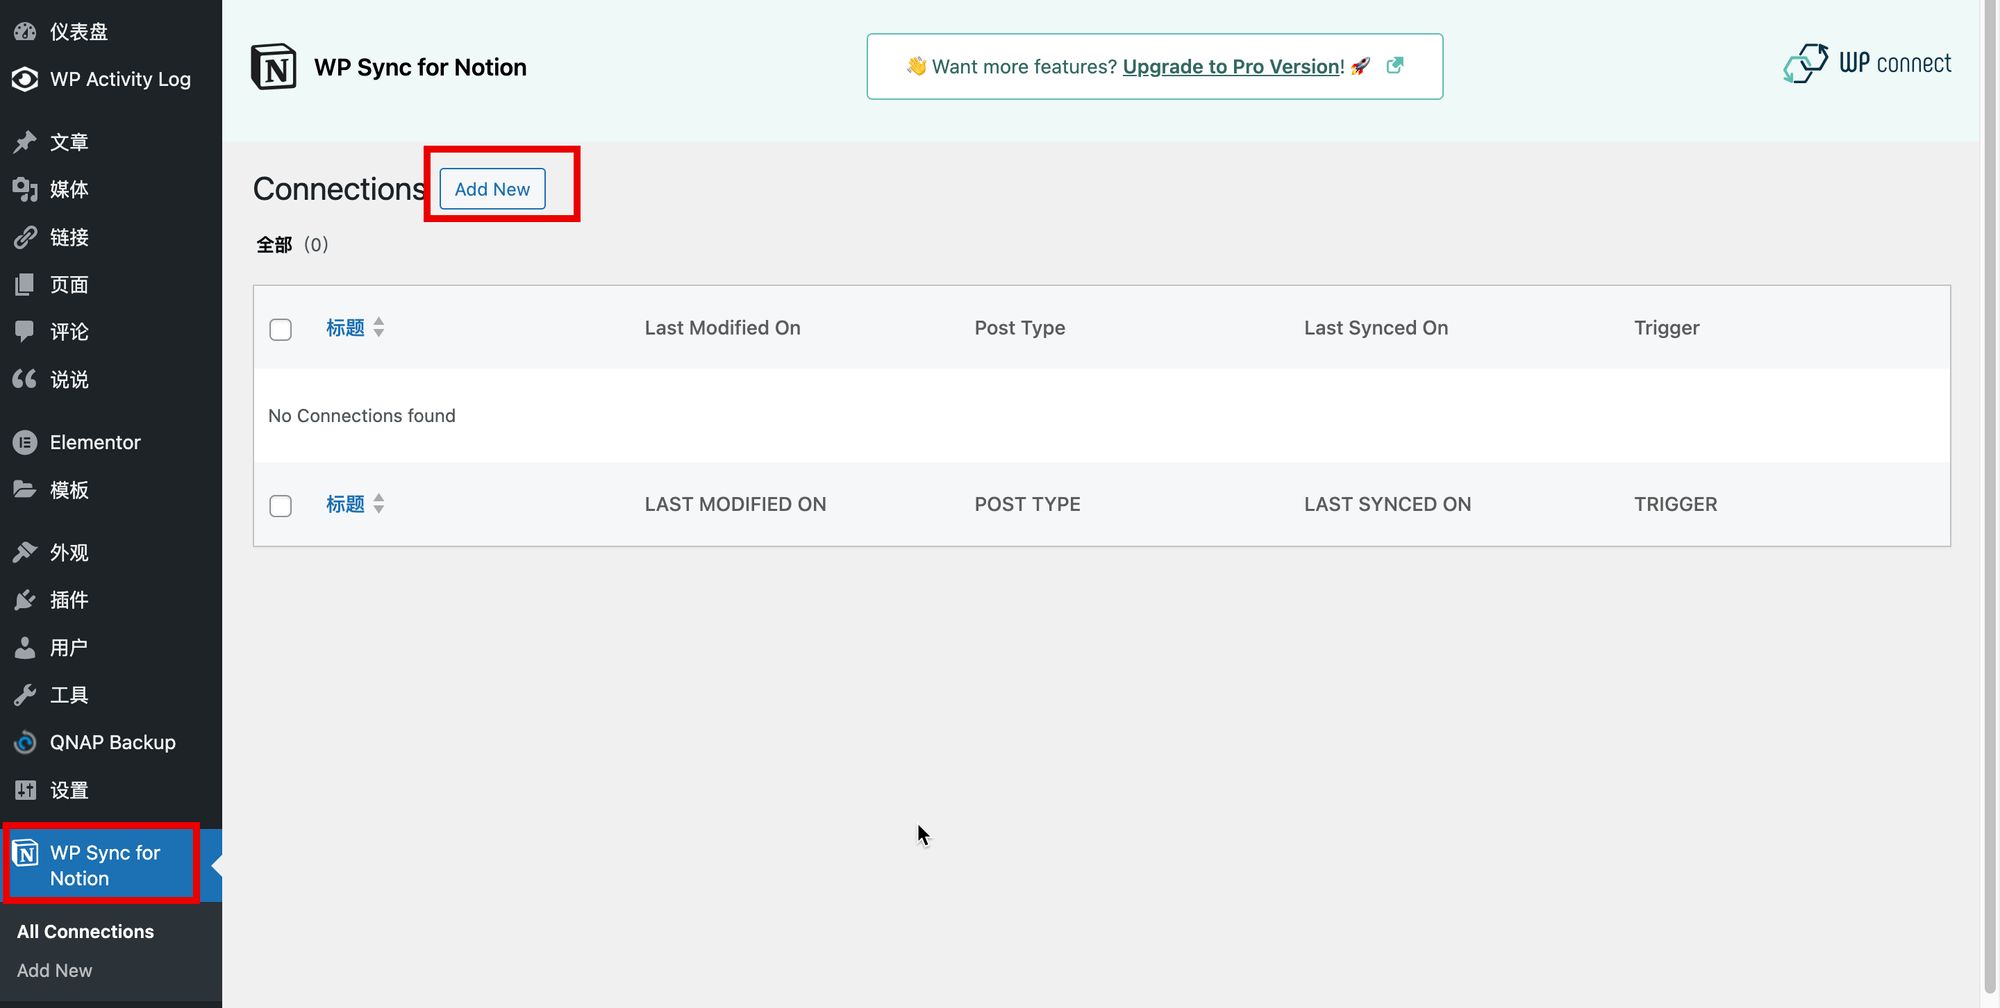
Task: Click the paintbrush icon beside 外观
Action: pyautogui.click(x=25, y=552)
